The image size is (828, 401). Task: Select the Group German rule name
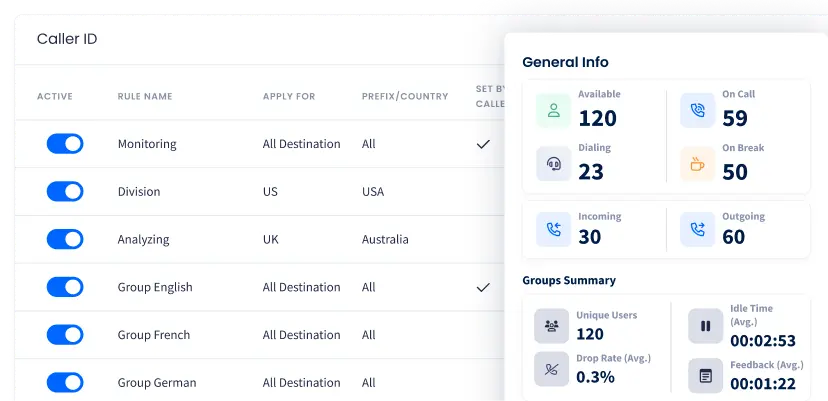coord(157,383)
